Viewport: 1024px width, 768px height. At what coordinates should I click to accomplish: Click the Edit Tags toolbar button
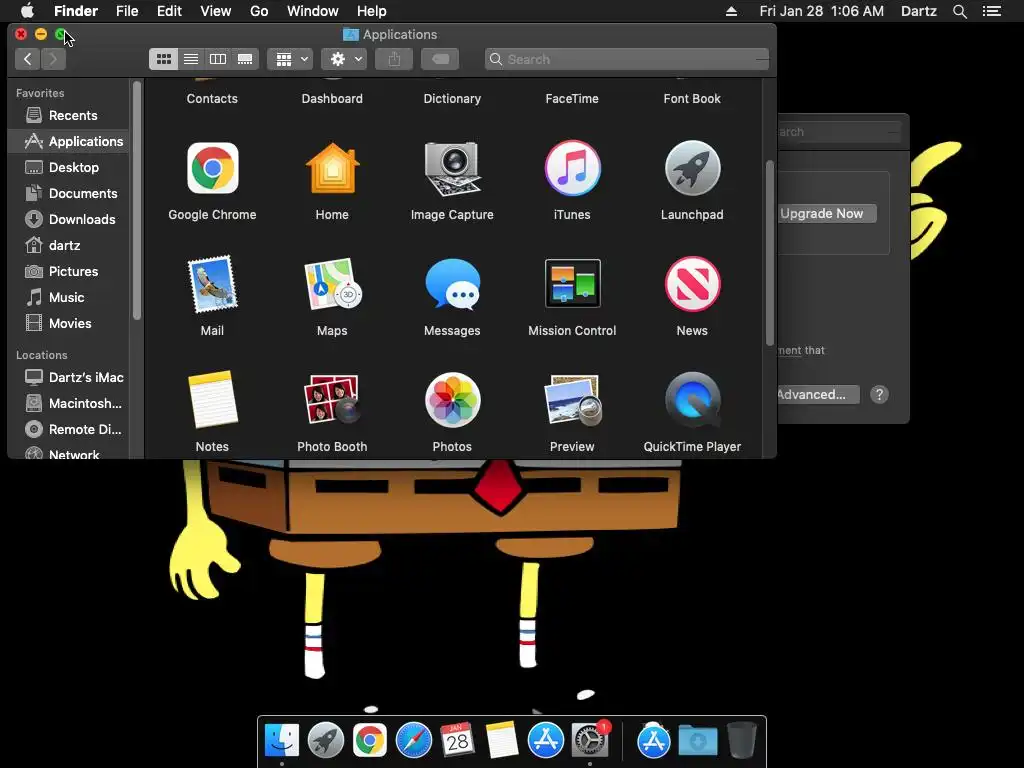coord(440,59)
